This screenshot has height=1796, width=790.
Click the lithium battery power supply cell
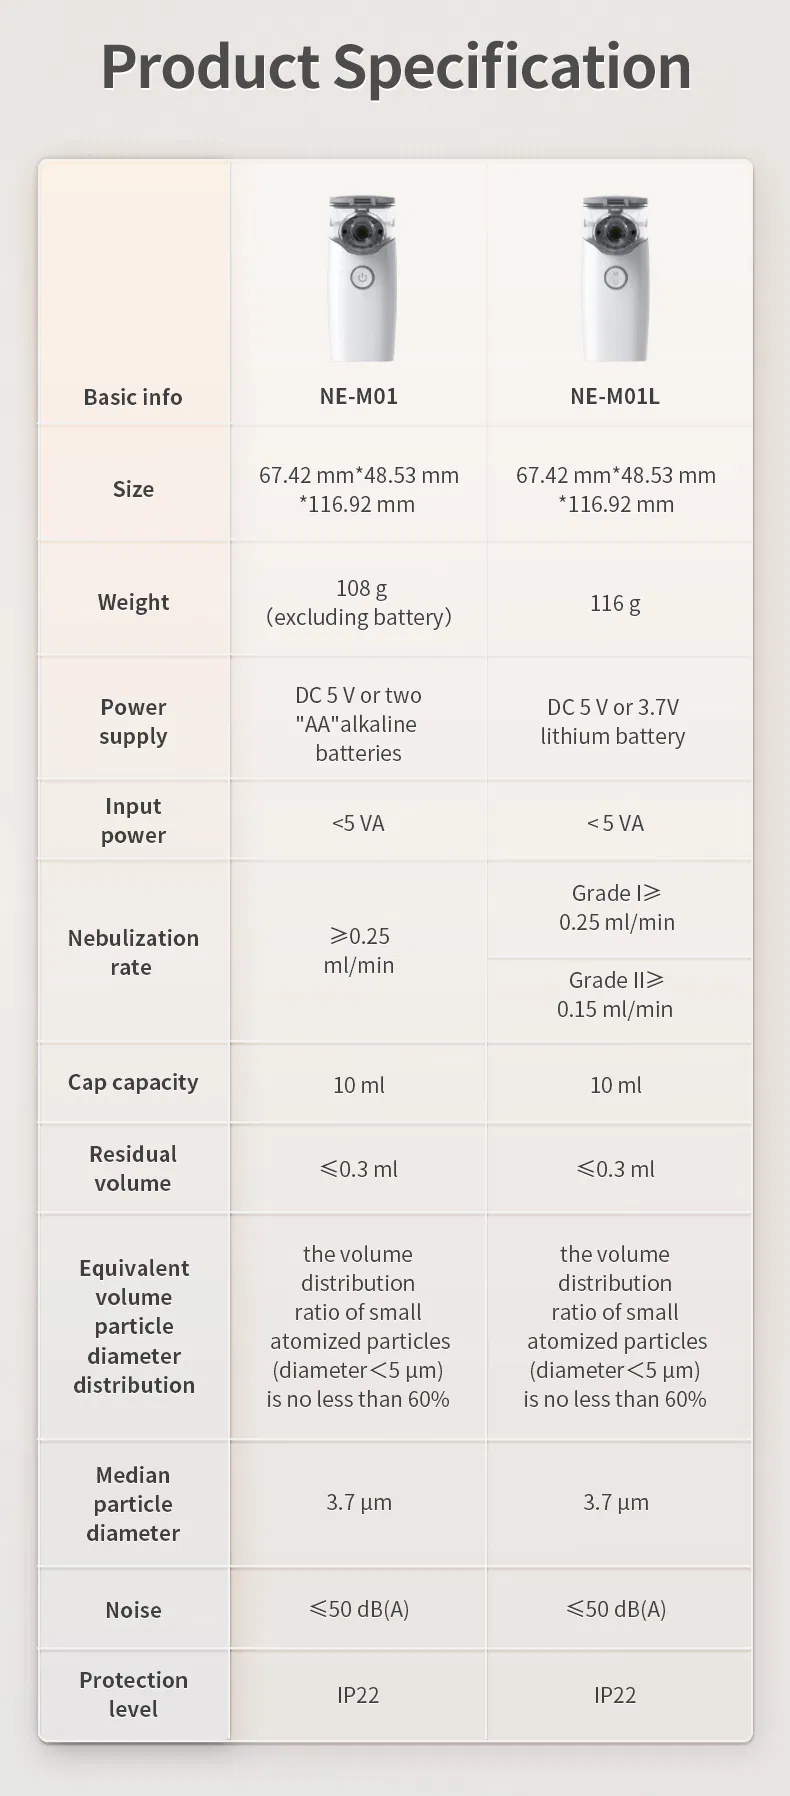click(x=613, y=721)
